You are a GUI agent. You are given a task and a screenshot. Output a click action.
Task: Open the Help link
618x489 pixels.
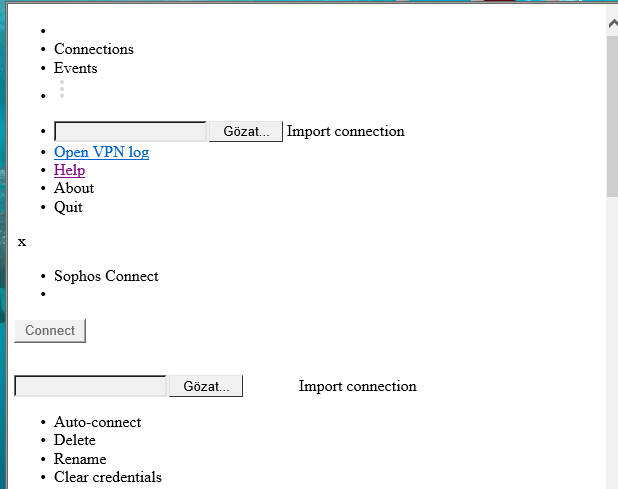pos(69,170)
